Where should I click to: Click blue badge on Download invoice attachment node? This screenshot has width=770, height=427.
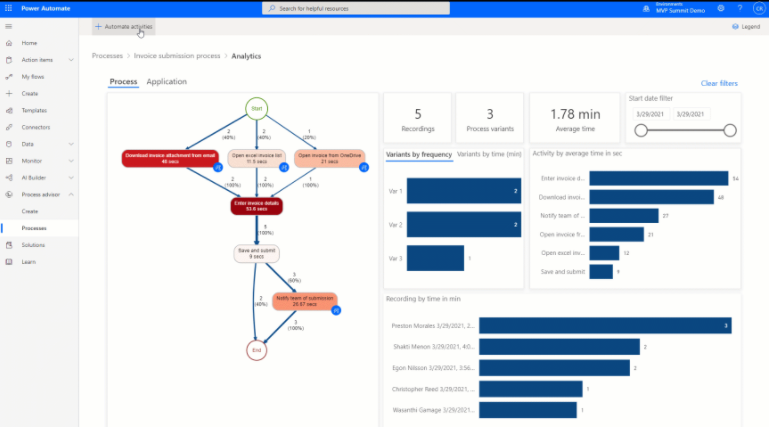point(218,167)
